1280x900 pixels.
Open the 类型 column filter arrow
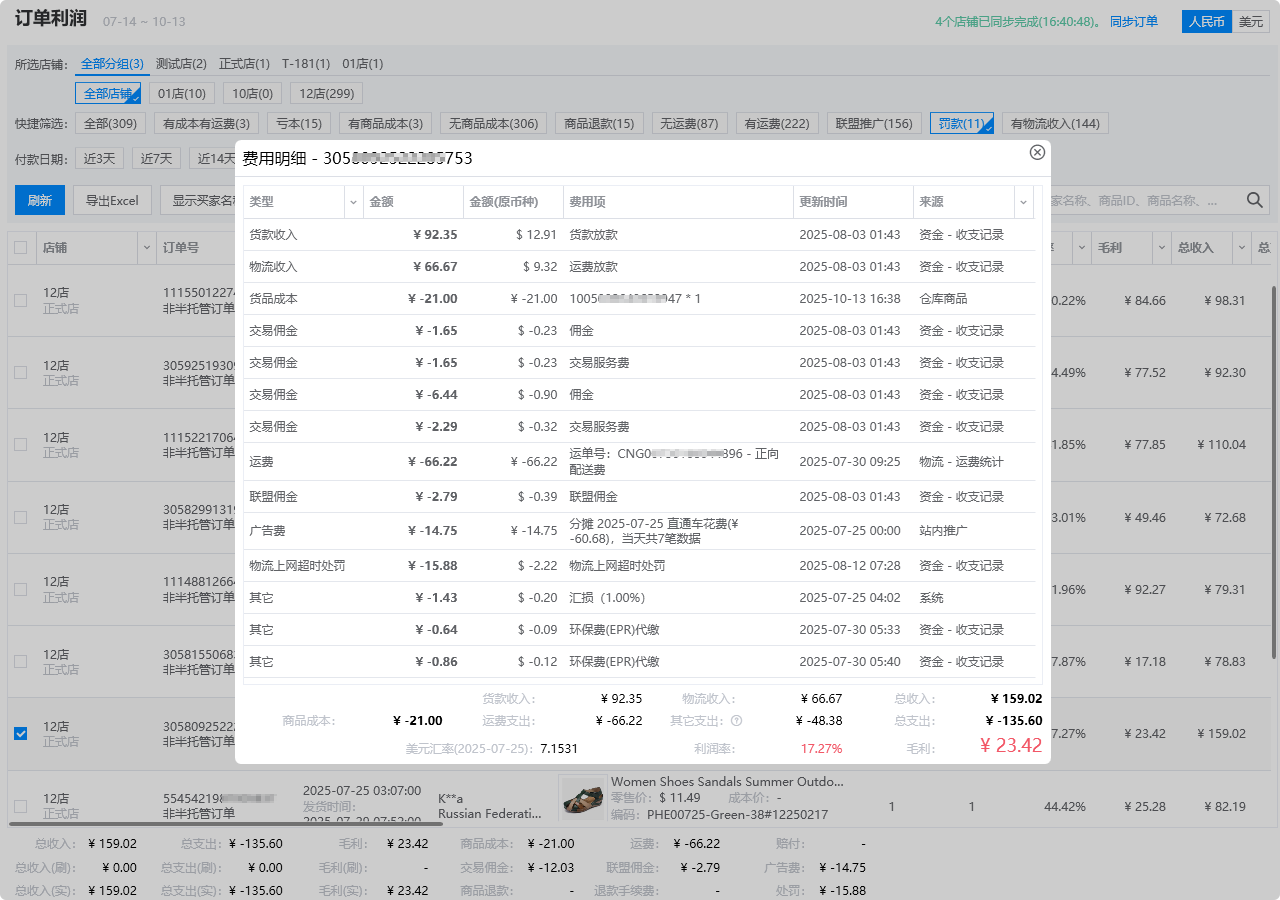pyautogui.click(x=352, y=202)
